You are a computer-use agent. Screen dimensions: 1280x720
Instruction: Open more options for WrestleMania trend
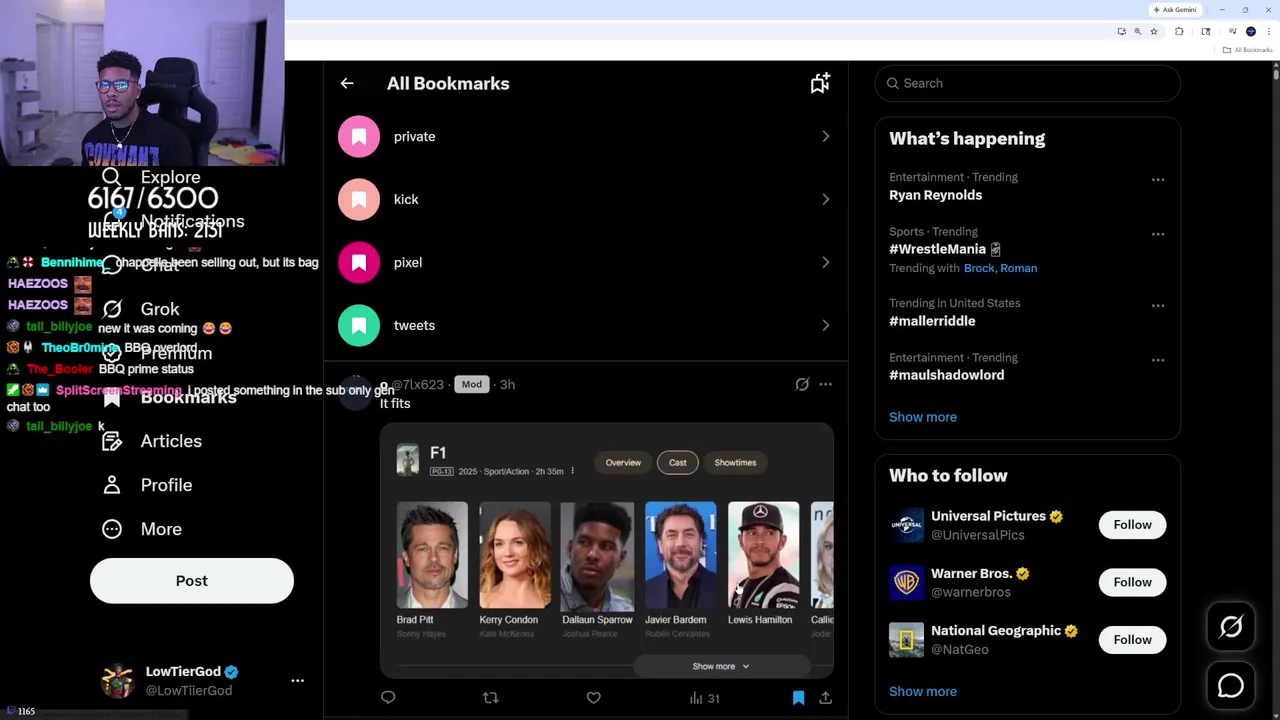click(1158, 234)
